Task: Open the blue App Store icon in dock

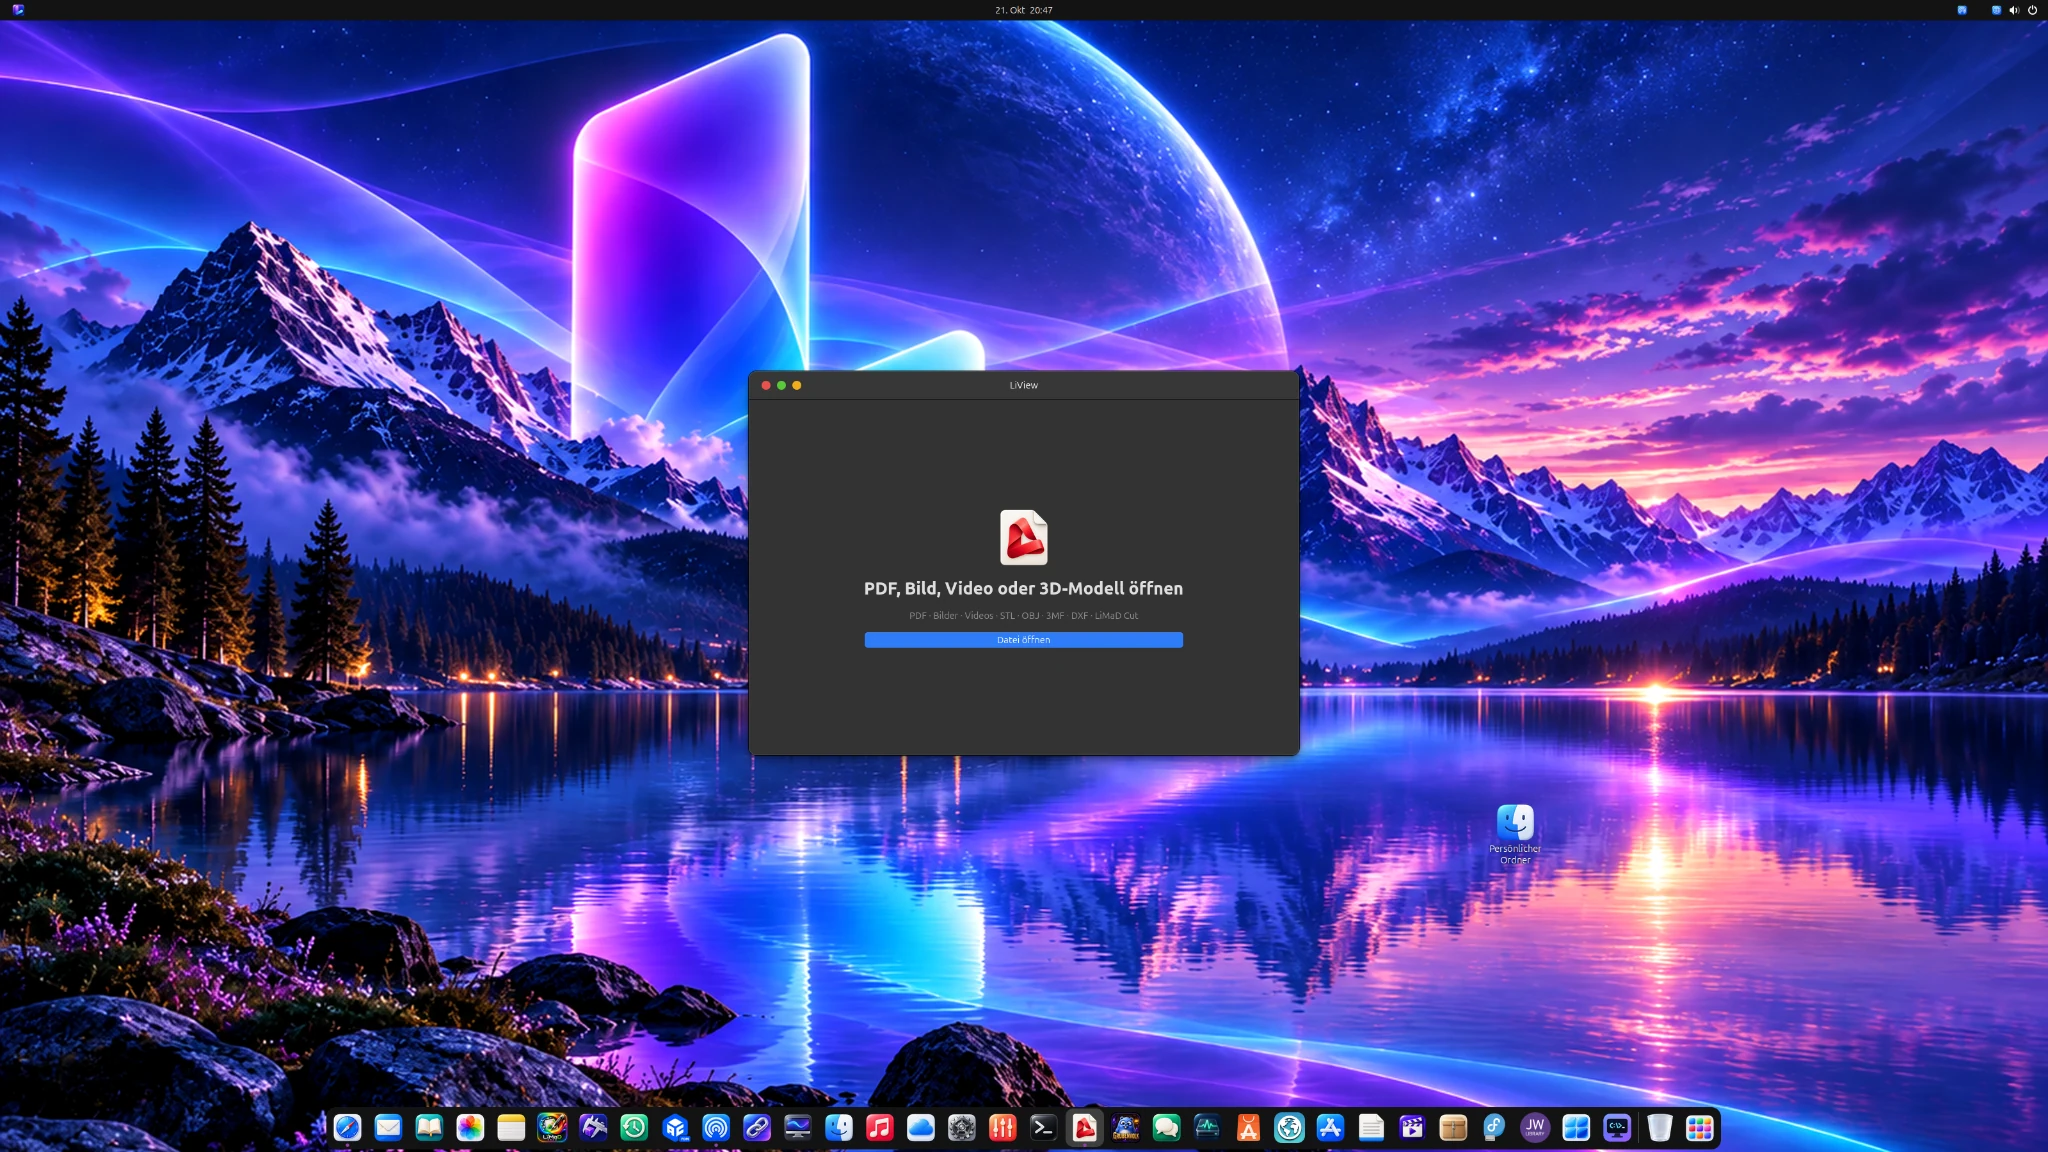Action: click(1331, 1128)
